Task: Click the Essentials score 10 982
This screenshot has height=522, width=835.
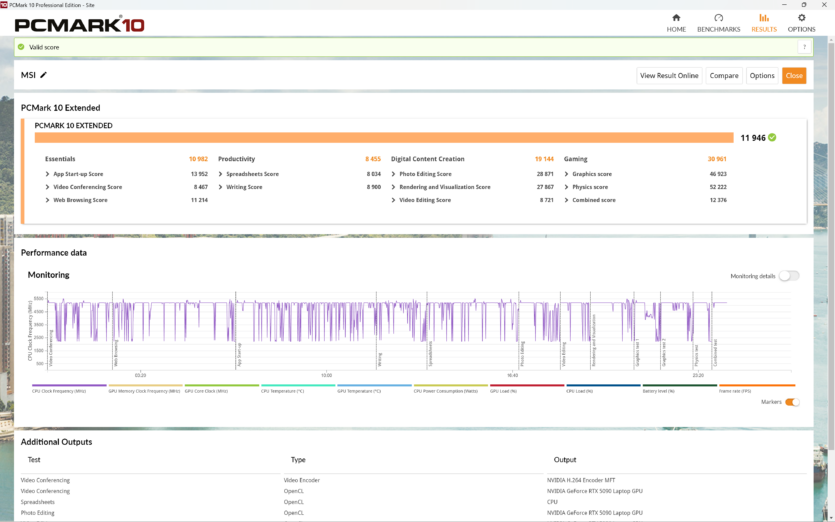Action: [x=198, y=159]
